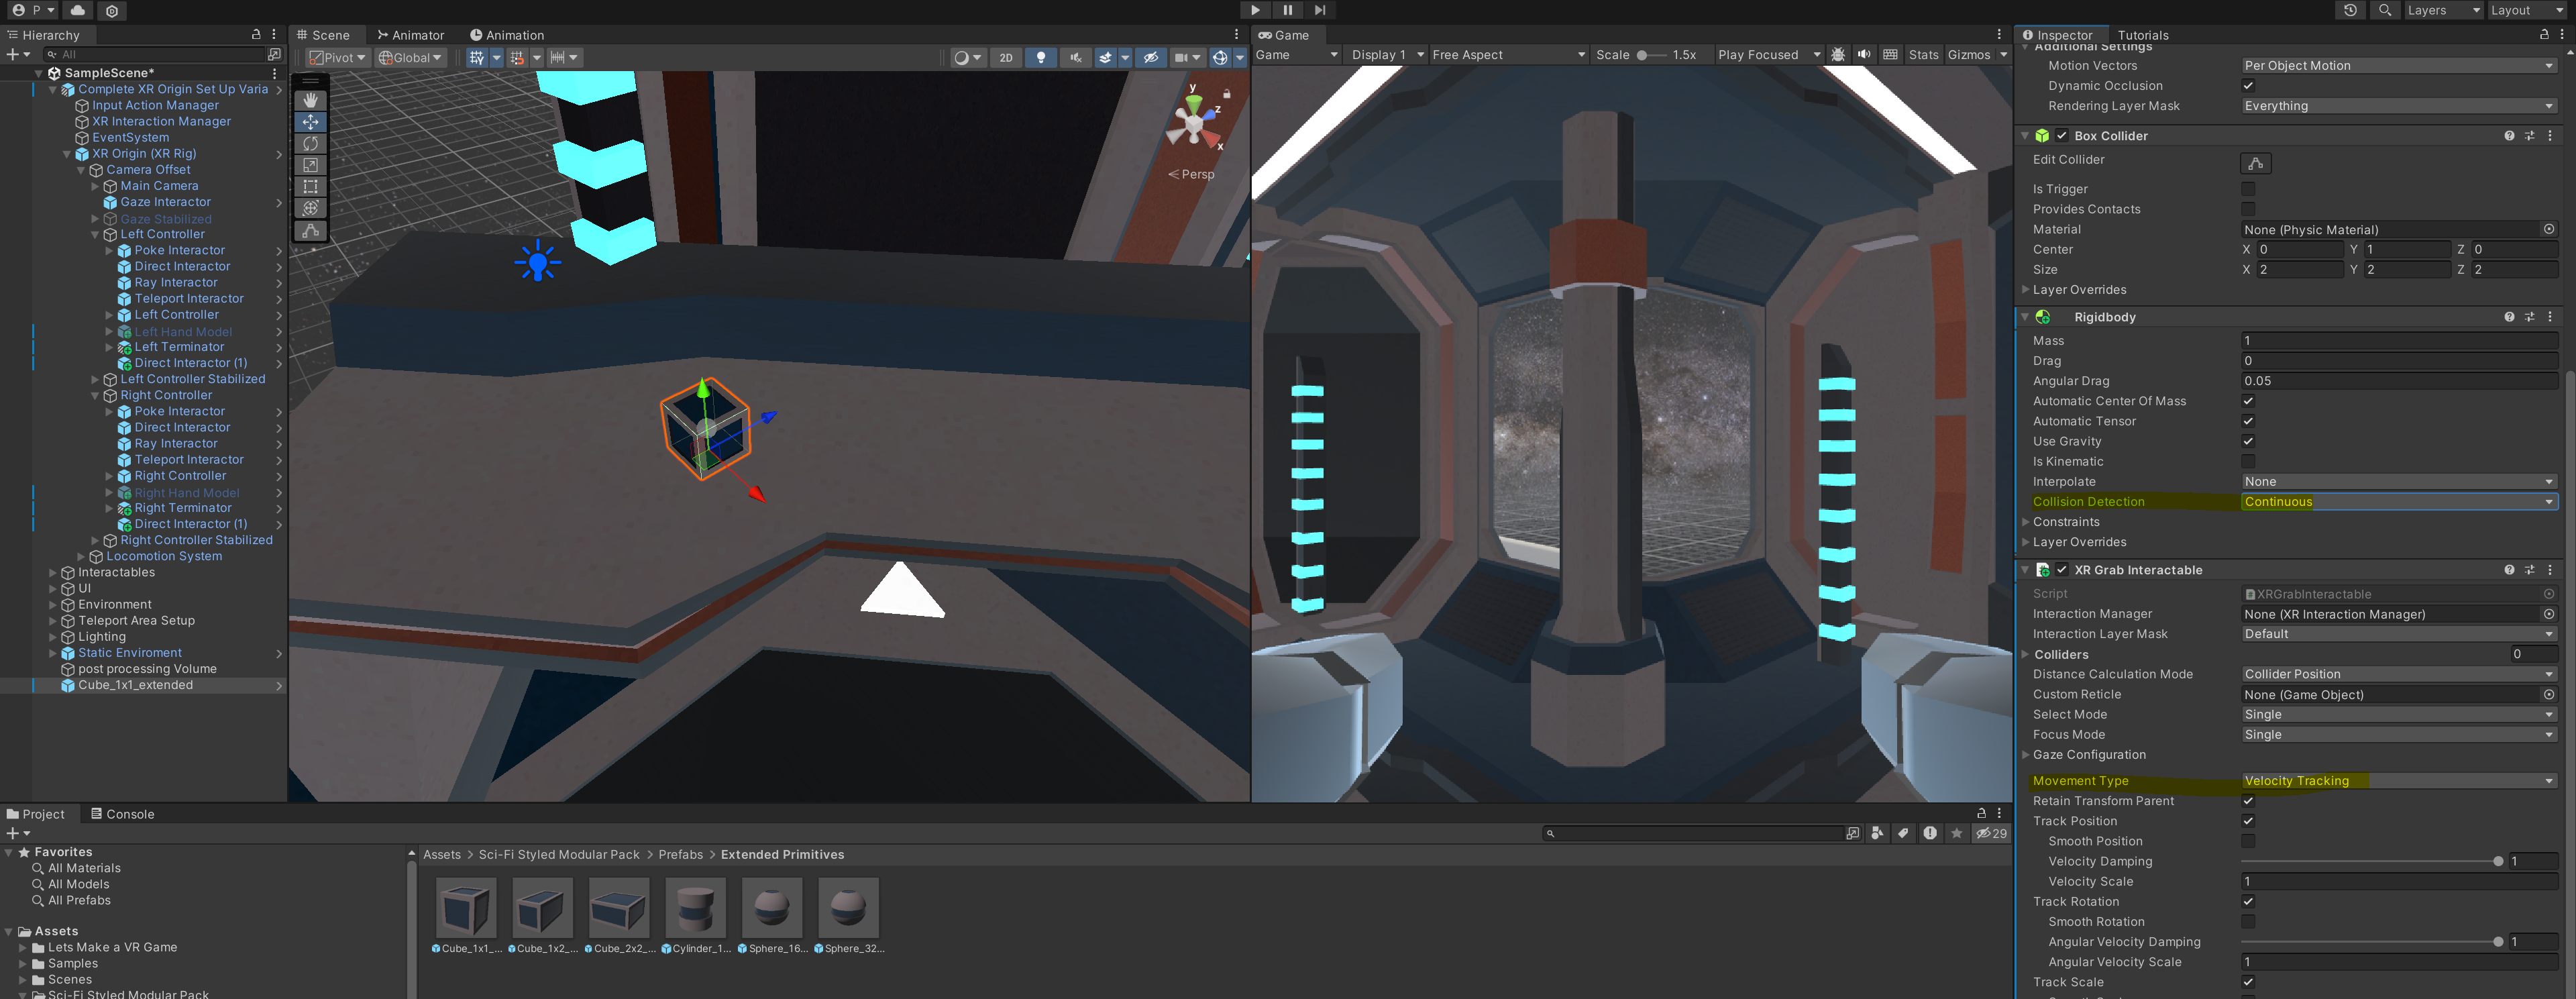Select the Hand view tool
The width and height of the screenshot is (2576, 999).
(310, 100)
